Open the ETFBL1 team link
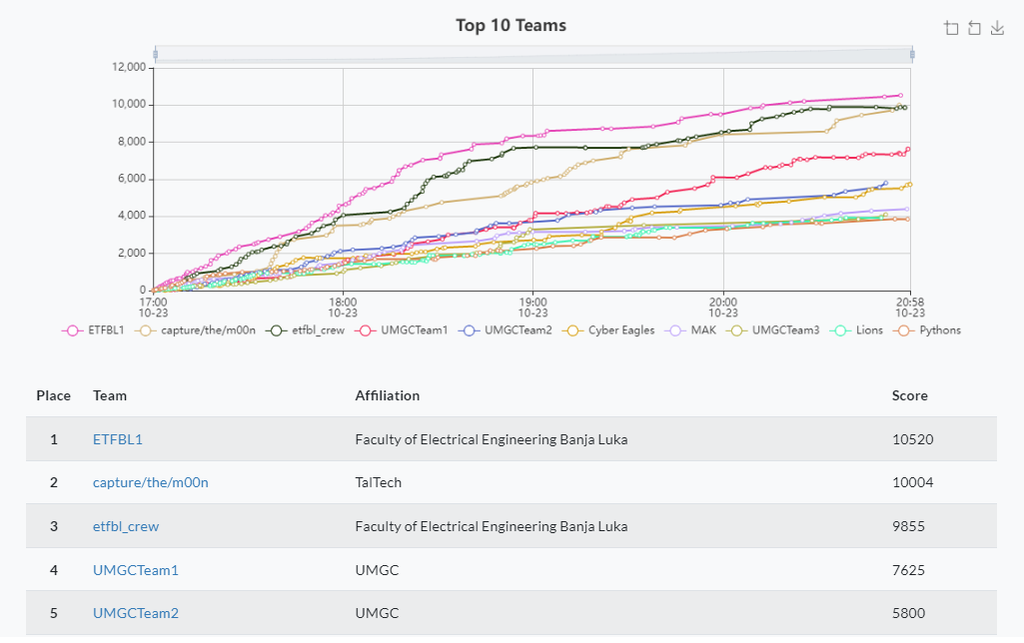1024x643 pixels. coord(118,439)
